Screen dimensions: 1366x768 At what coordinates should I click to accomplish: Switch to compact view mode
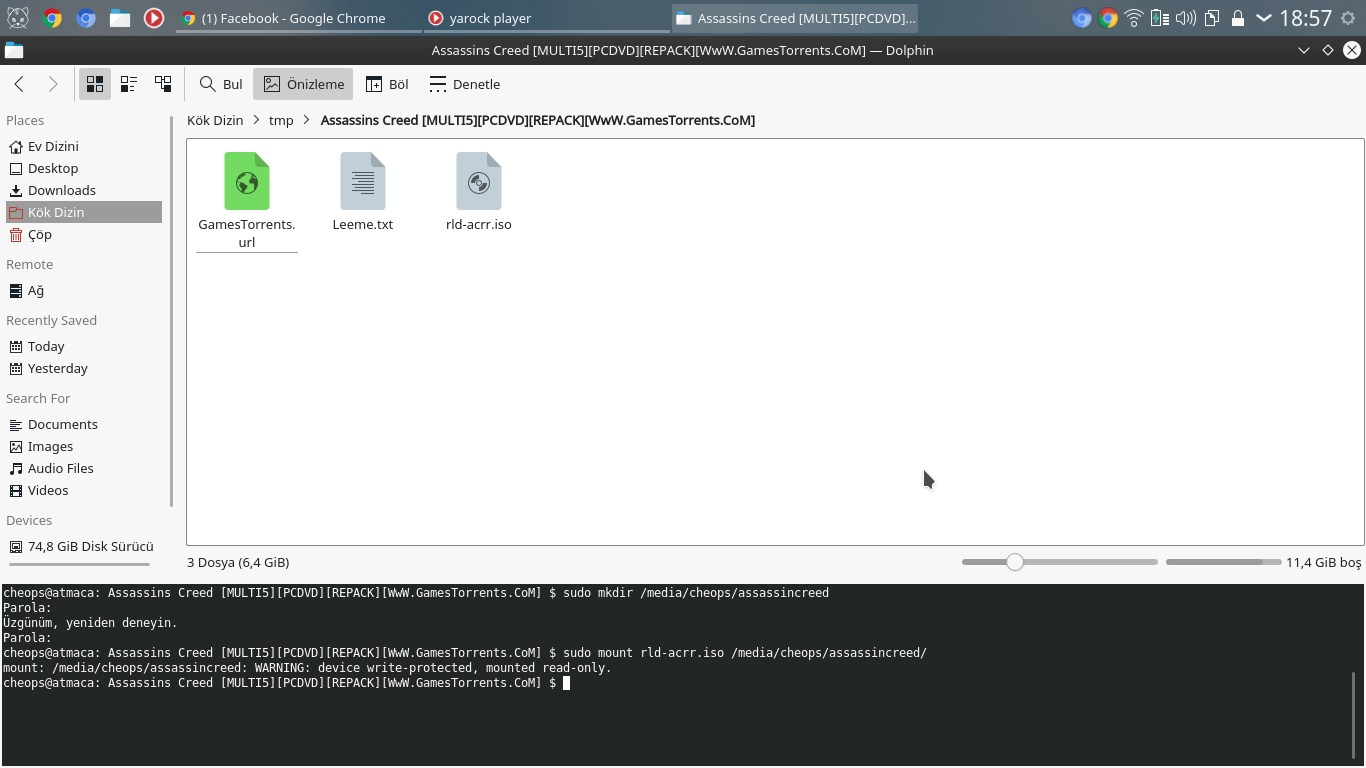point(129,84)
